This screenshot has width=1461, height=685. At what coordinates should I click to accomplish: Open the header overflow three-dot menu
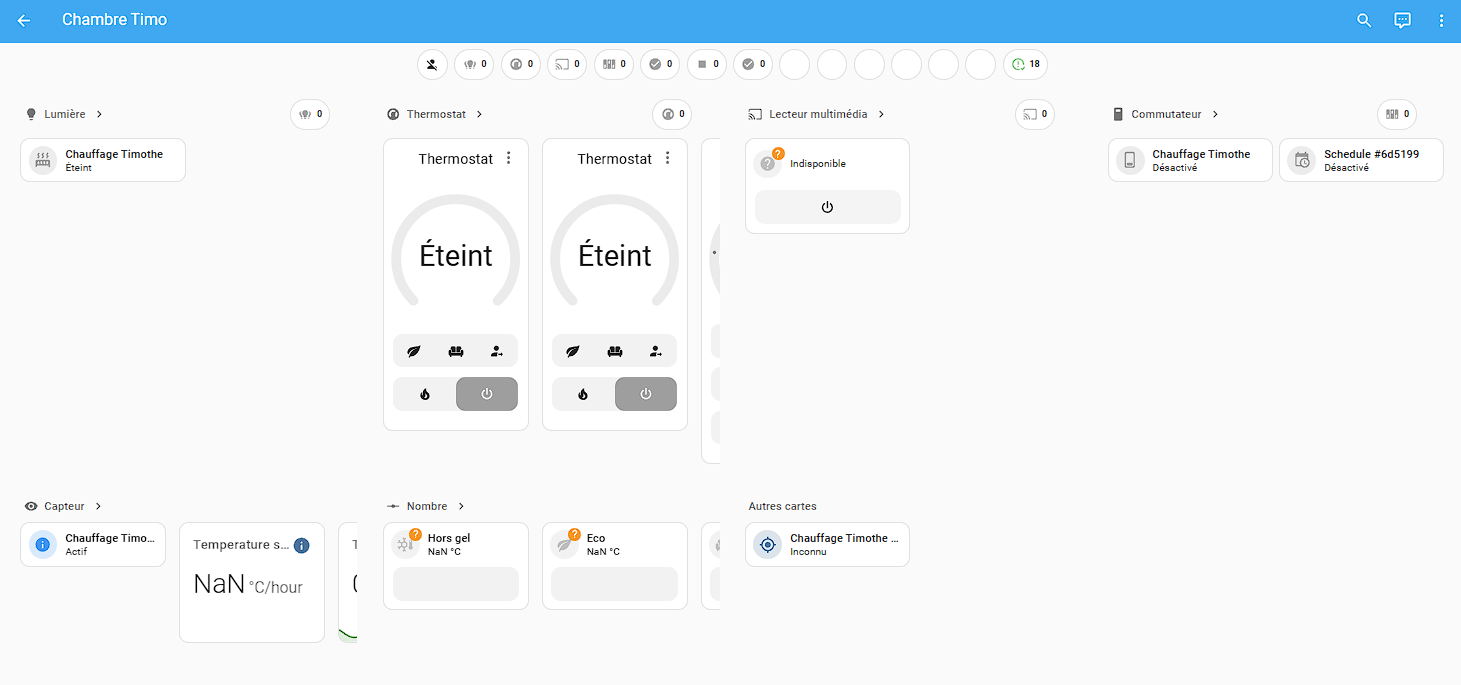(x=1441, y=20)
